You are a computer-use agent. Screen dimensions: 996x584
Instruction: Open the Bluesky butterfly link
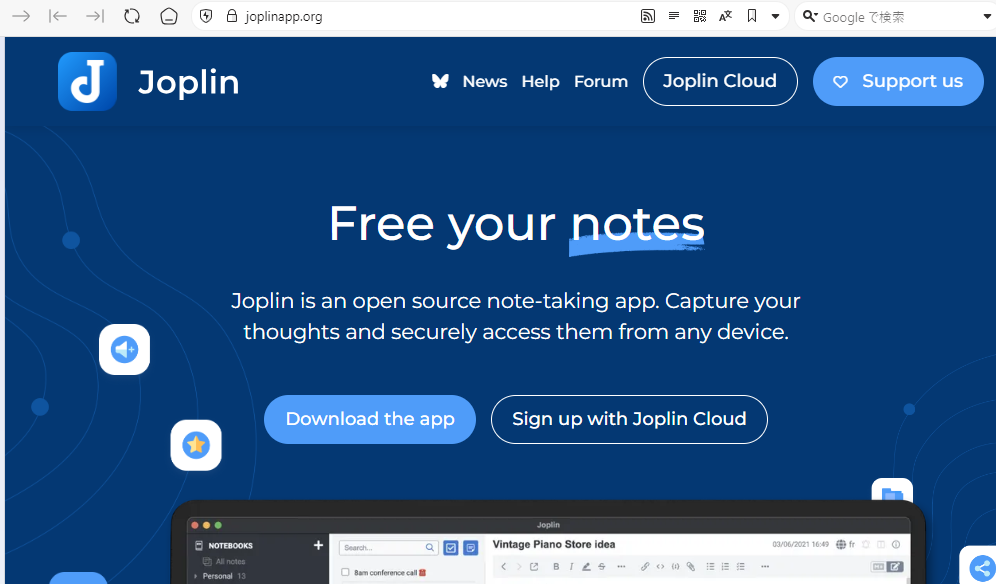click(440, 81)
